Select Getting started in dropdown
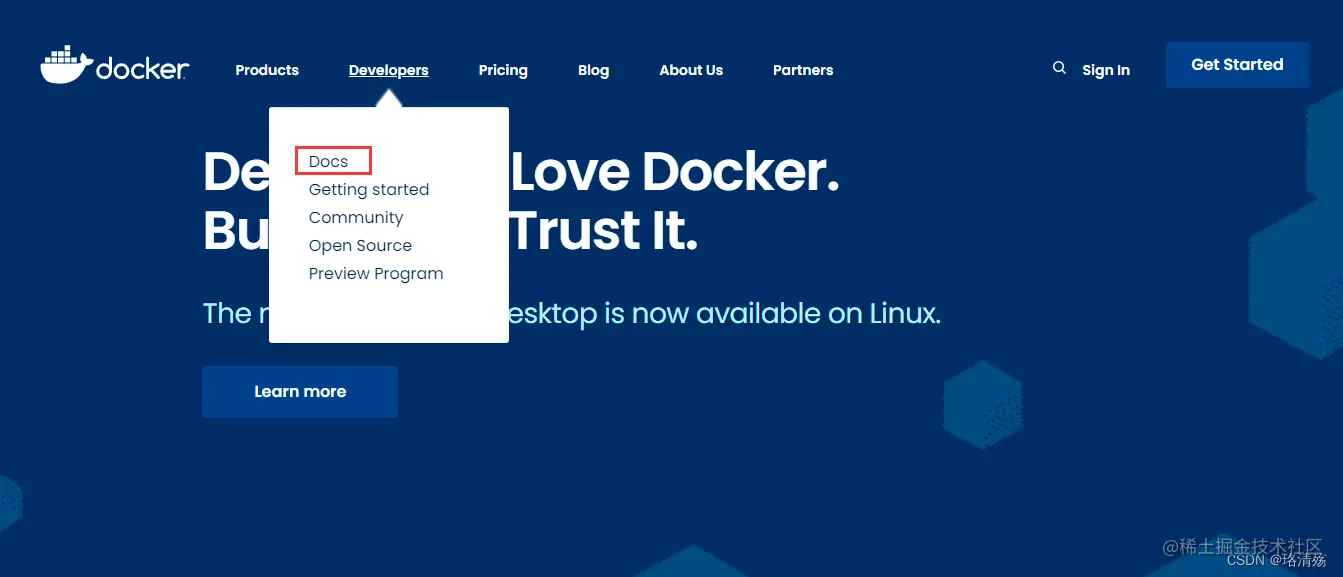 click(369, 189)
